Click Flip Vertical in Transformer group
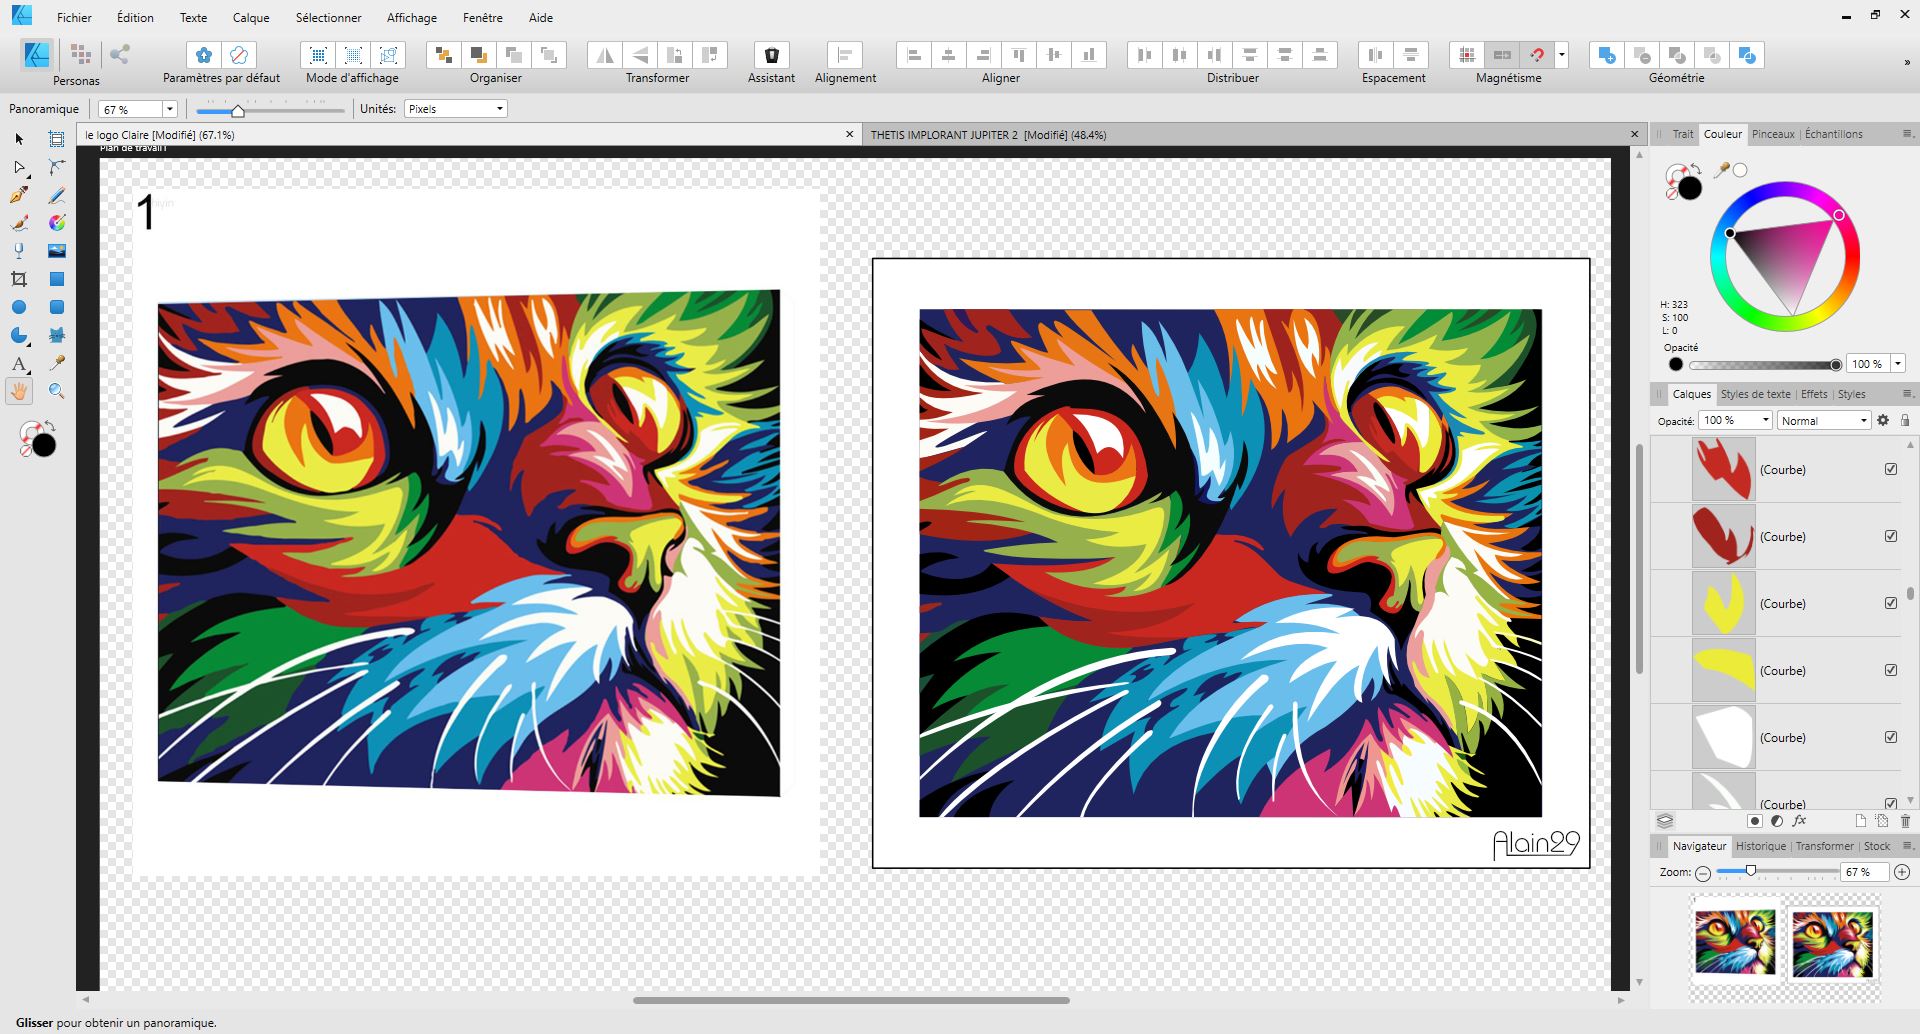This screenshot has height=1034, width=1920. point(640,55)
